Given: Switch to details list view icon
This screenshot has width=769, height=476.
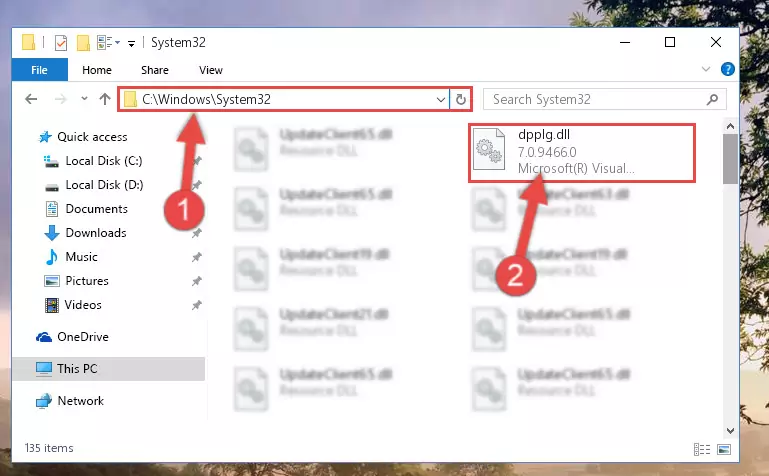Looking at the screenshot, I should [702, 449].
